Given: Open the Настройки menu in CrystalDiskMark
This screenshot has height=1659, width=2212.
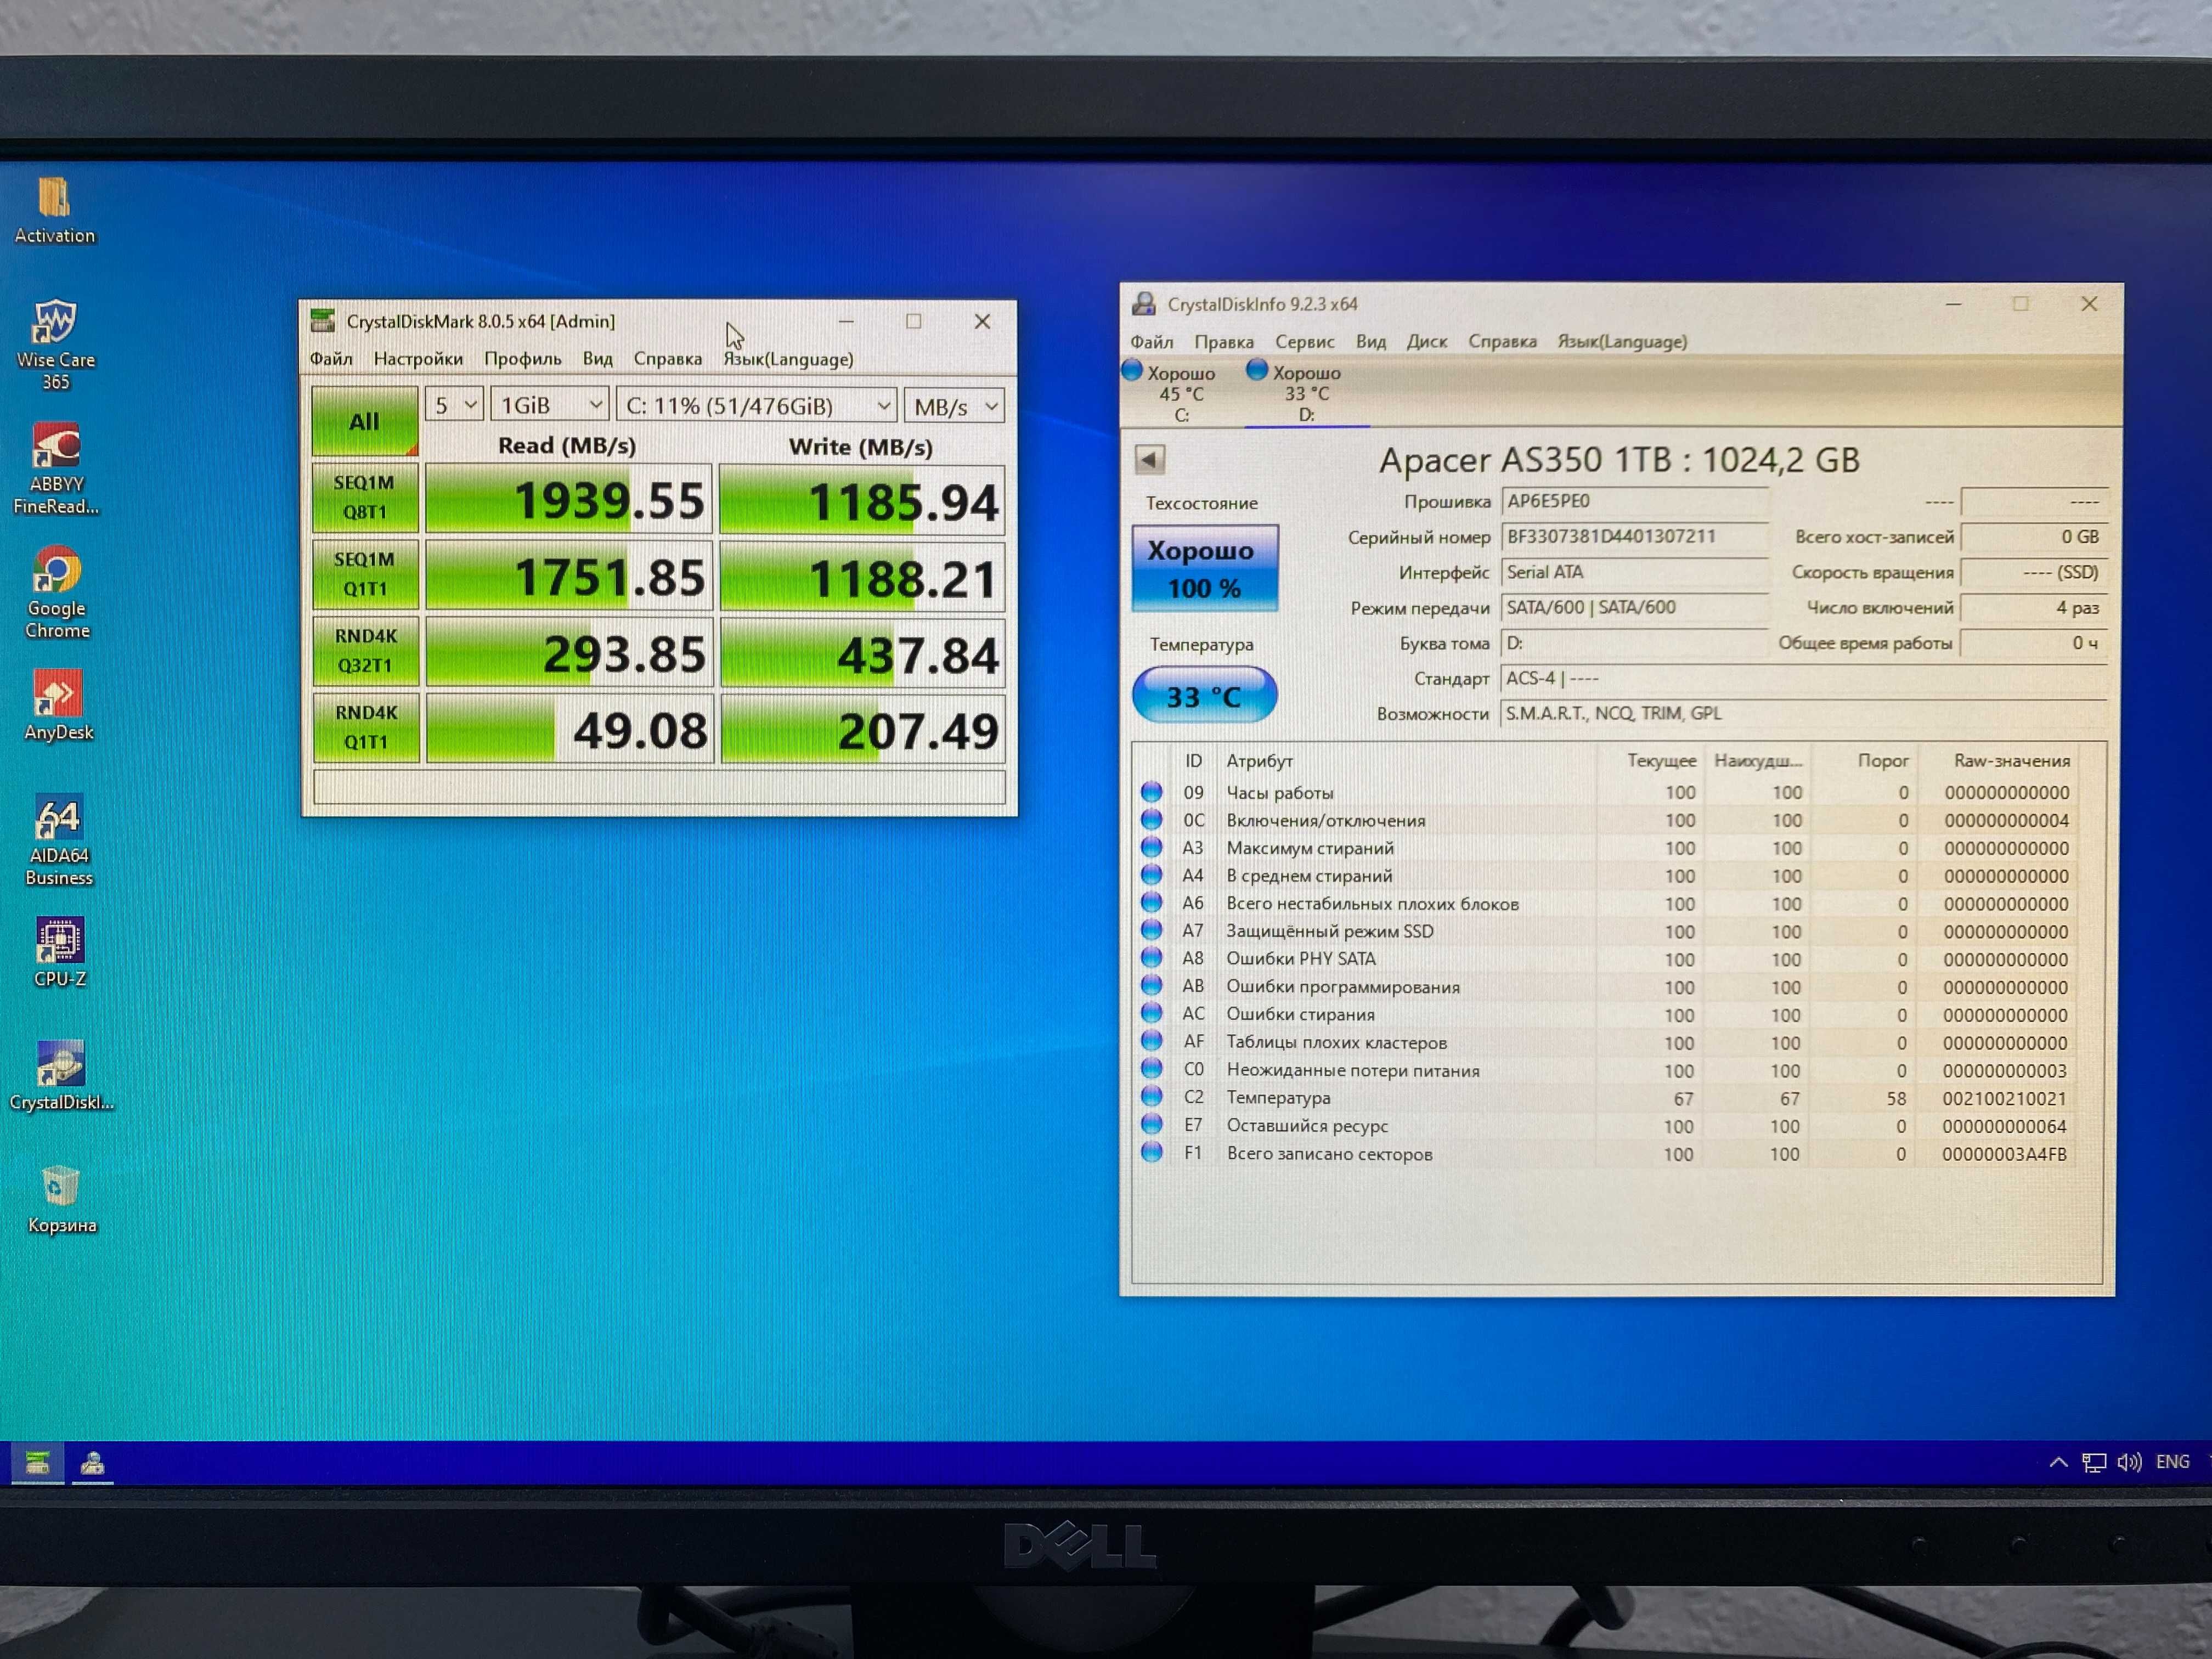Looking at the screenshot, I should coord(418,358).
